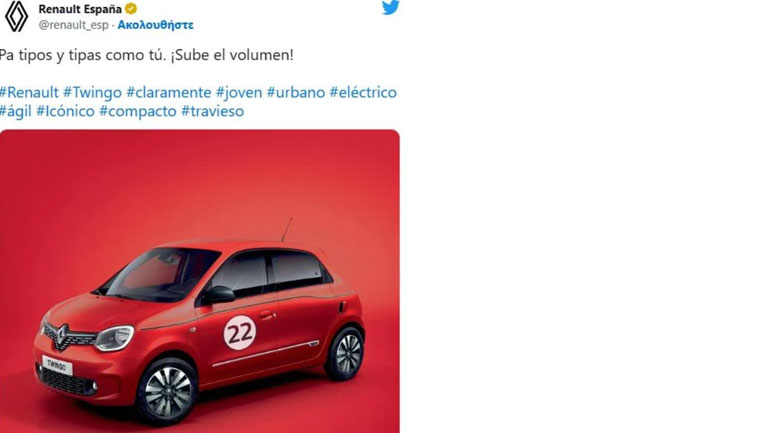
Task: Click the Ακολουθήστε follow button
Action: tap(155, 25)
